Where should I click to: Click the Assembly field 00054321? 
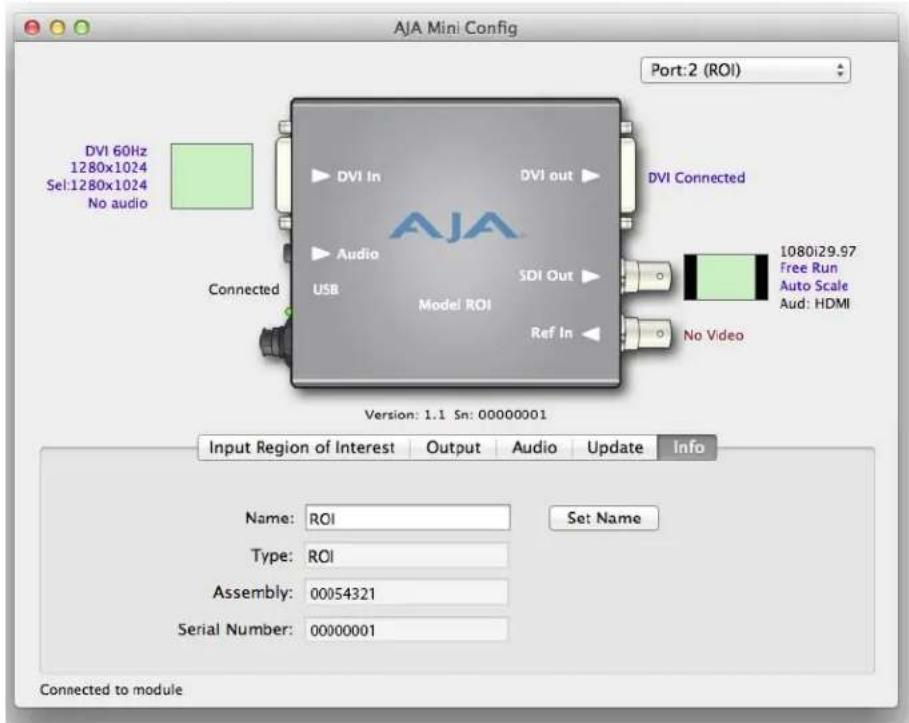[x=406, y=593]
